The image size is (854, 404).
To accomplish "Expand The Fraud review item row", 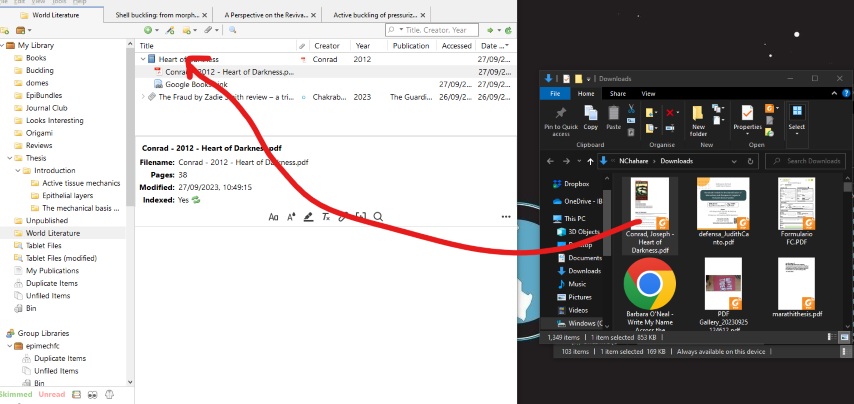I will (x=142, y=97).
